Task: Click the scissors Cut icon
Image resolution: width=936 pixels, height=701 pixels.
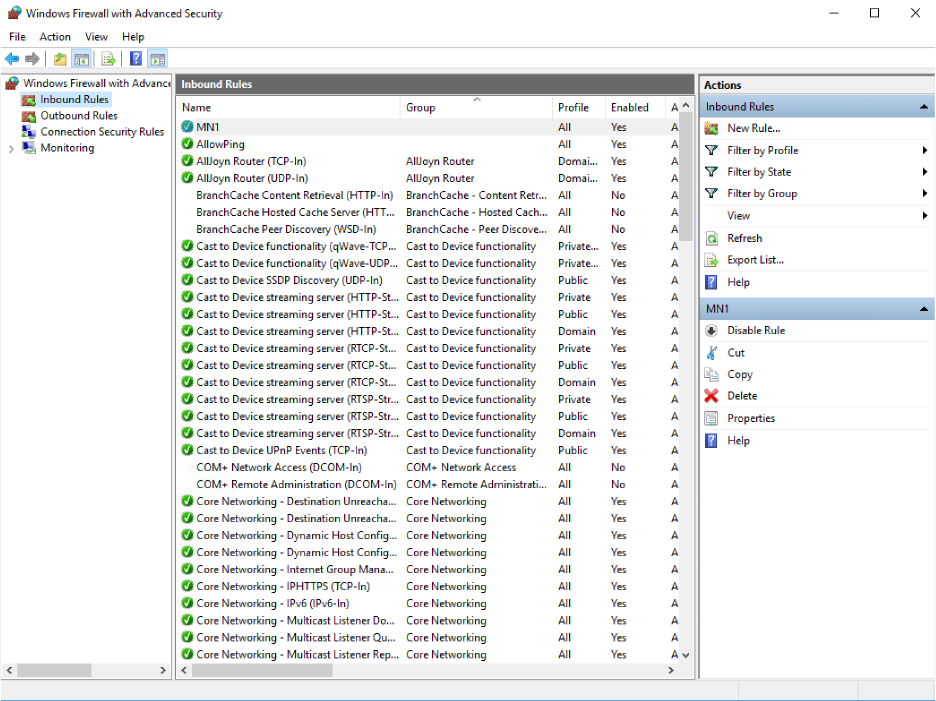Action: click(x=712, y=353)
